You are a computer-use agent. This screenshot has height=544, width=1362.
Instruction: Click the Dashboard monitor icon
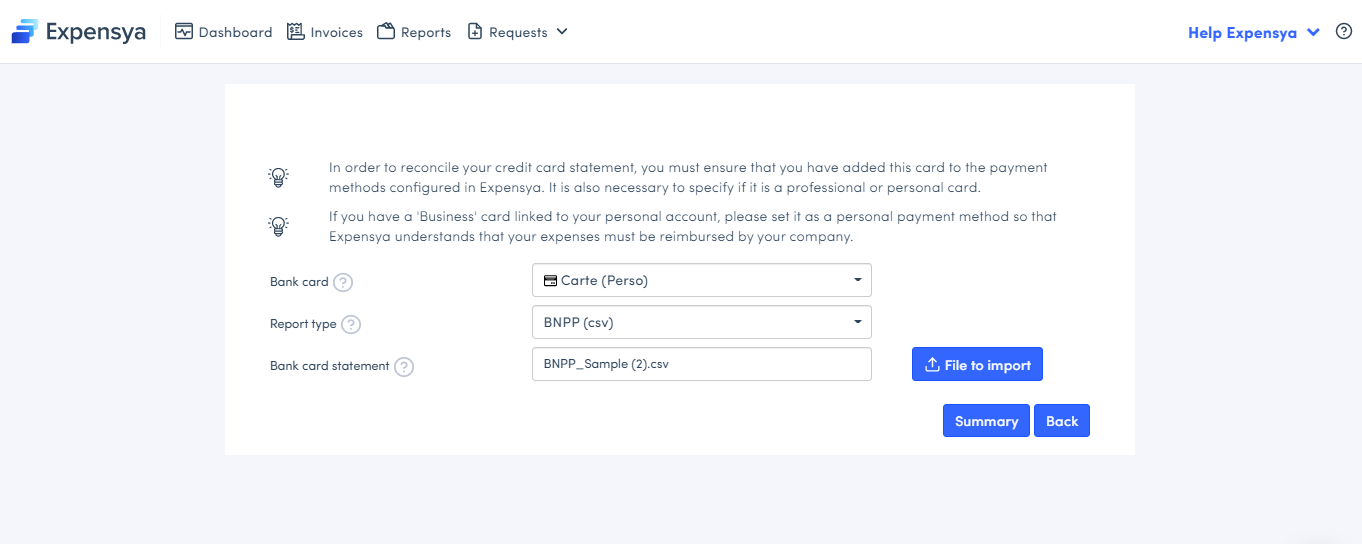coord(183,32)
